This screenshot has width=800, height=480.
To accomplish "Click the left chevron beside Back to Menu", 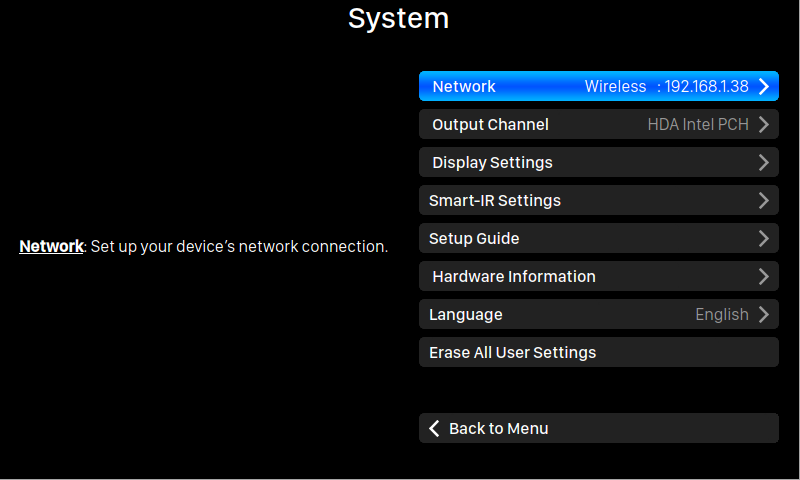I will pyautogui.click(x=434, y=428).
